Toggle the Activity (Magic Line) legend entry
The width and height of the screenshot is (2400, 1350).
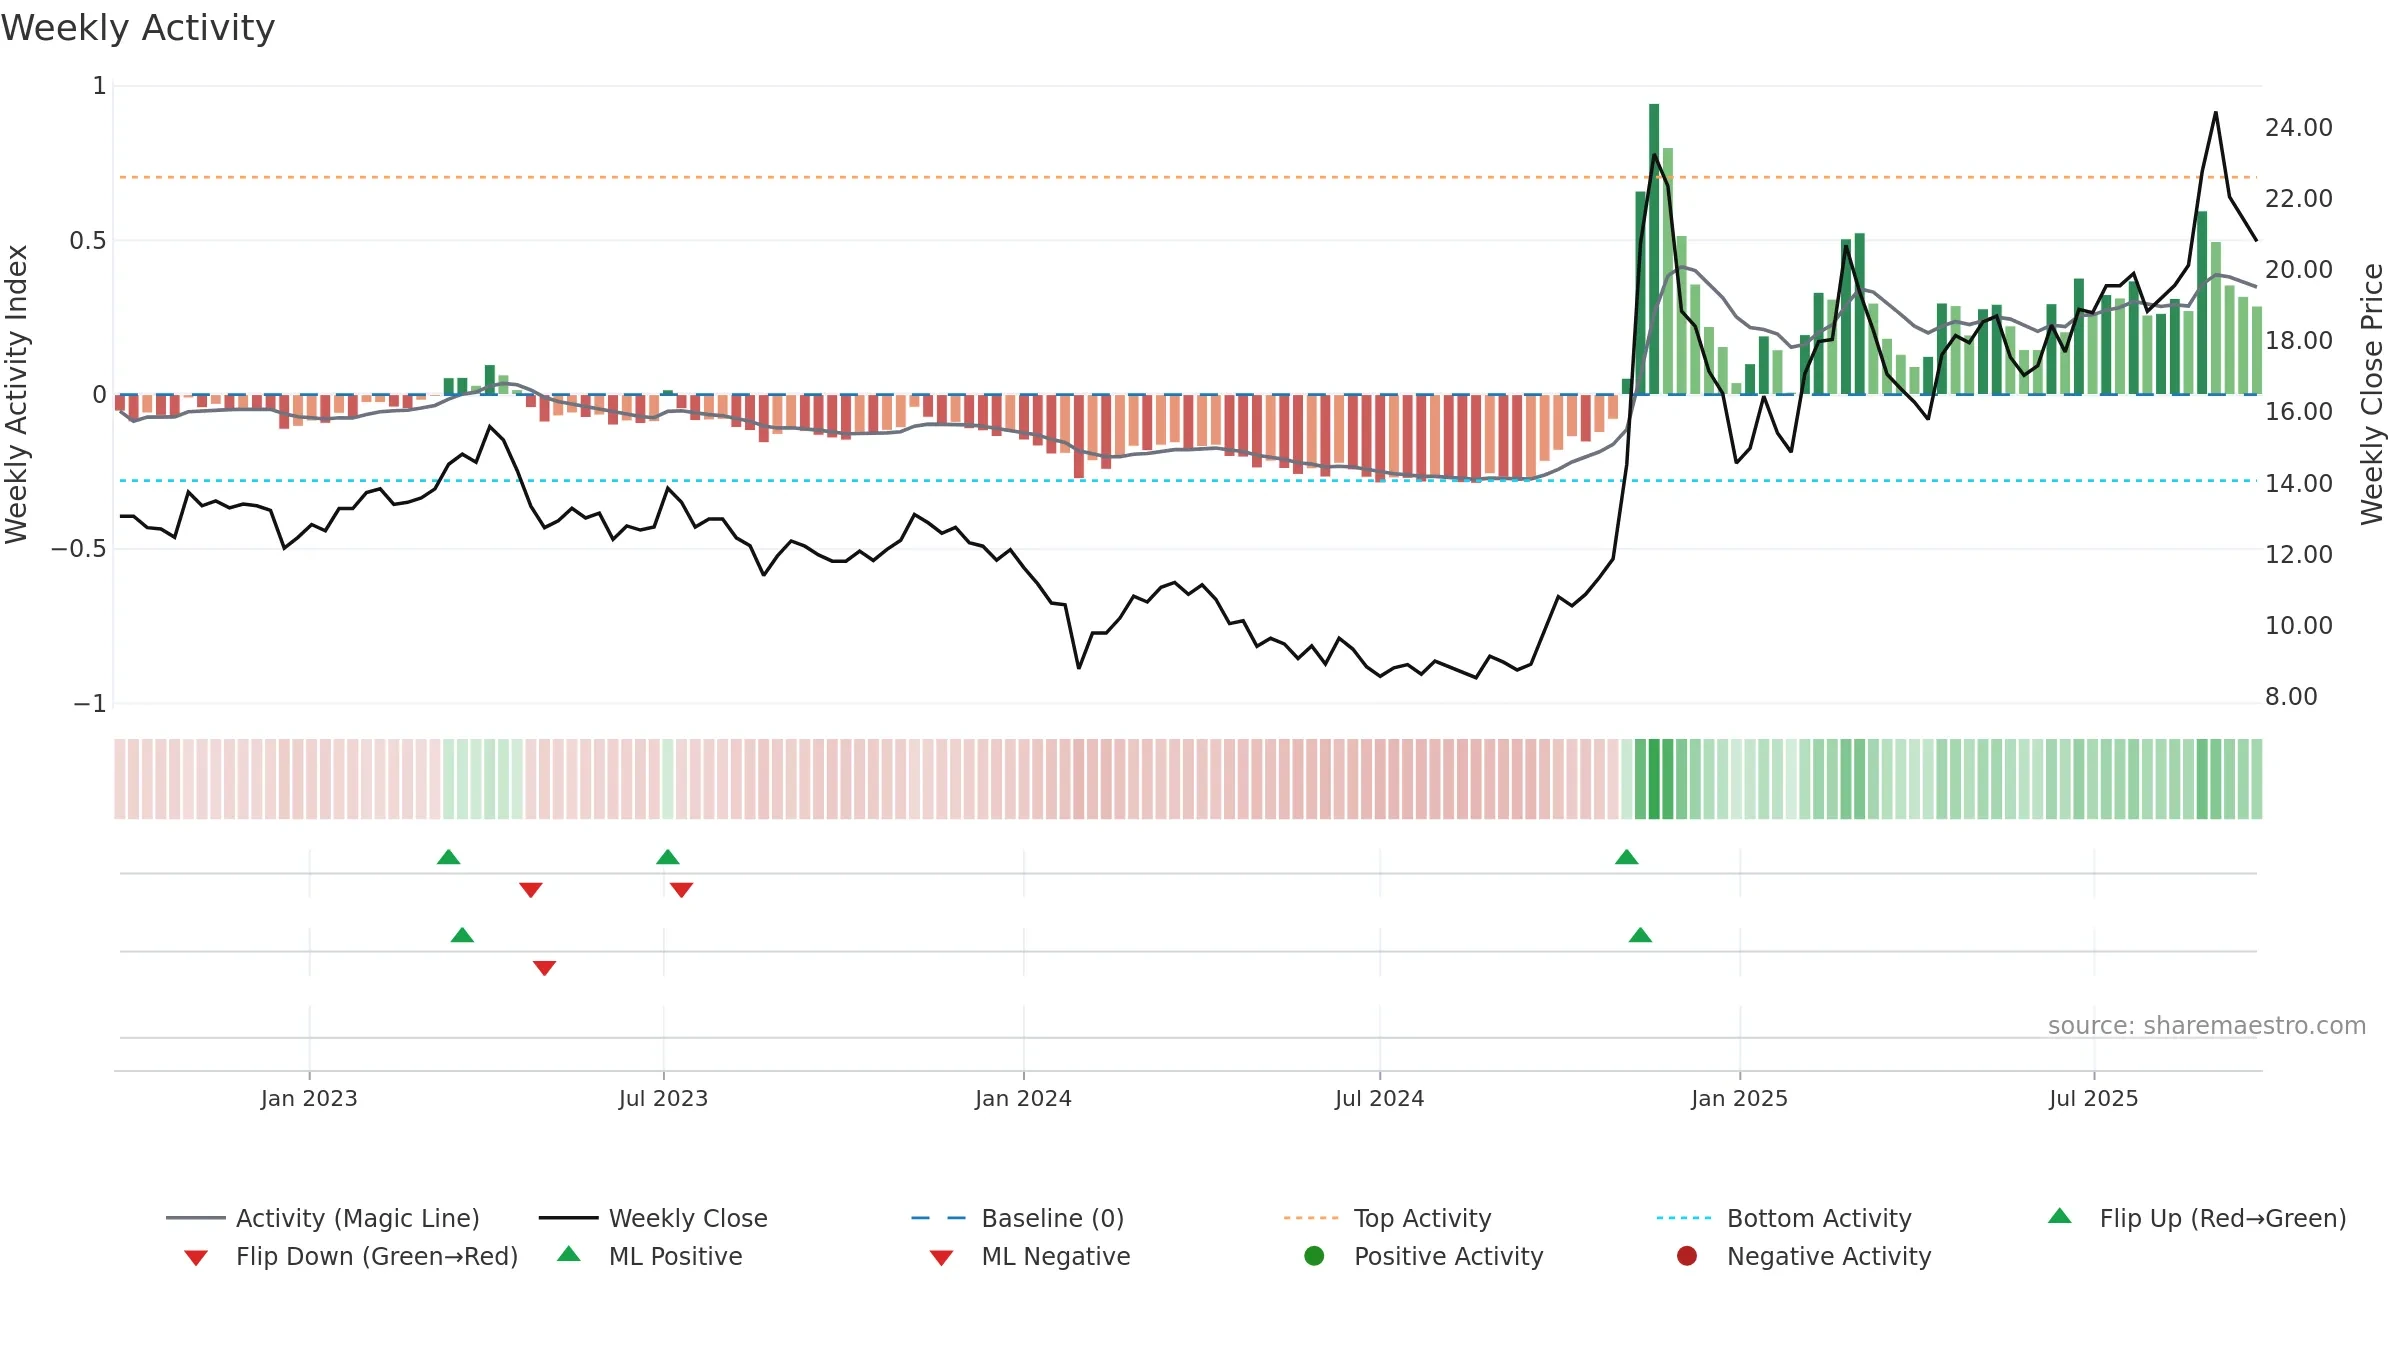[323, 1218]
